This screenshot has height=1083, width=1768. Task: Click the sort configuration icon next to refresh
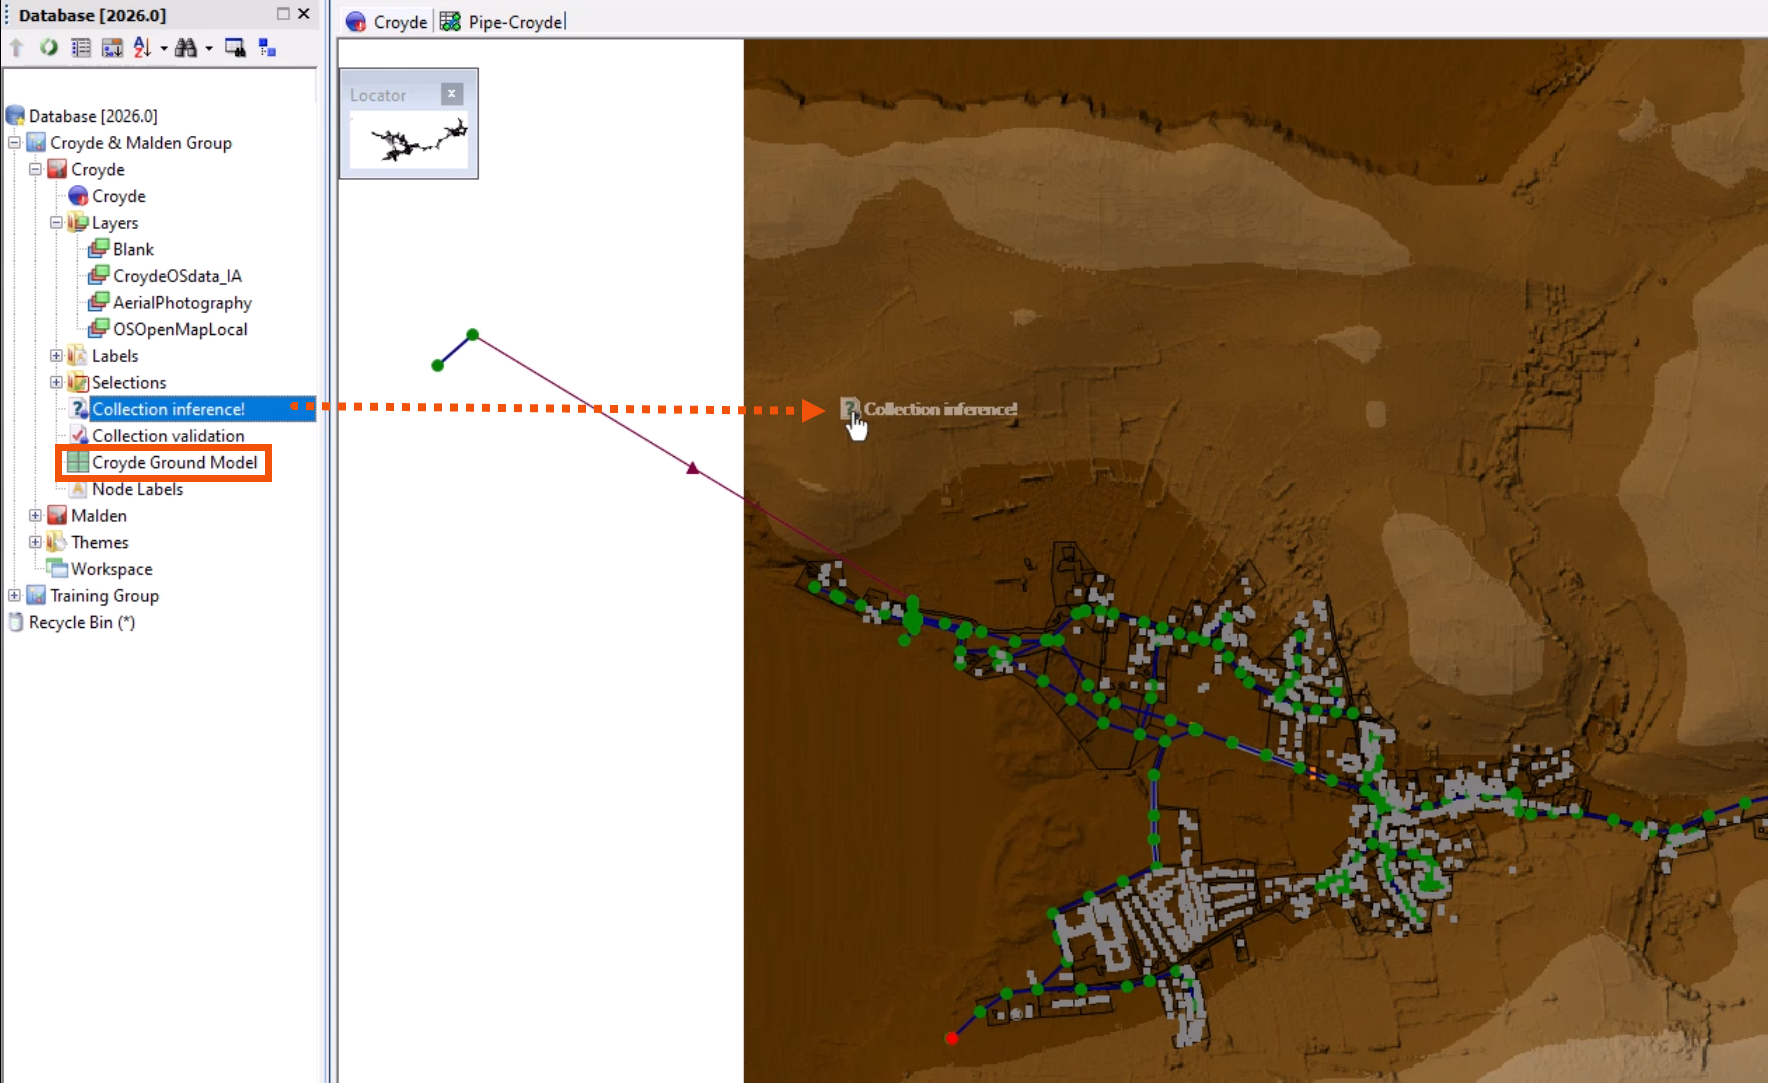tap(110, 47)
